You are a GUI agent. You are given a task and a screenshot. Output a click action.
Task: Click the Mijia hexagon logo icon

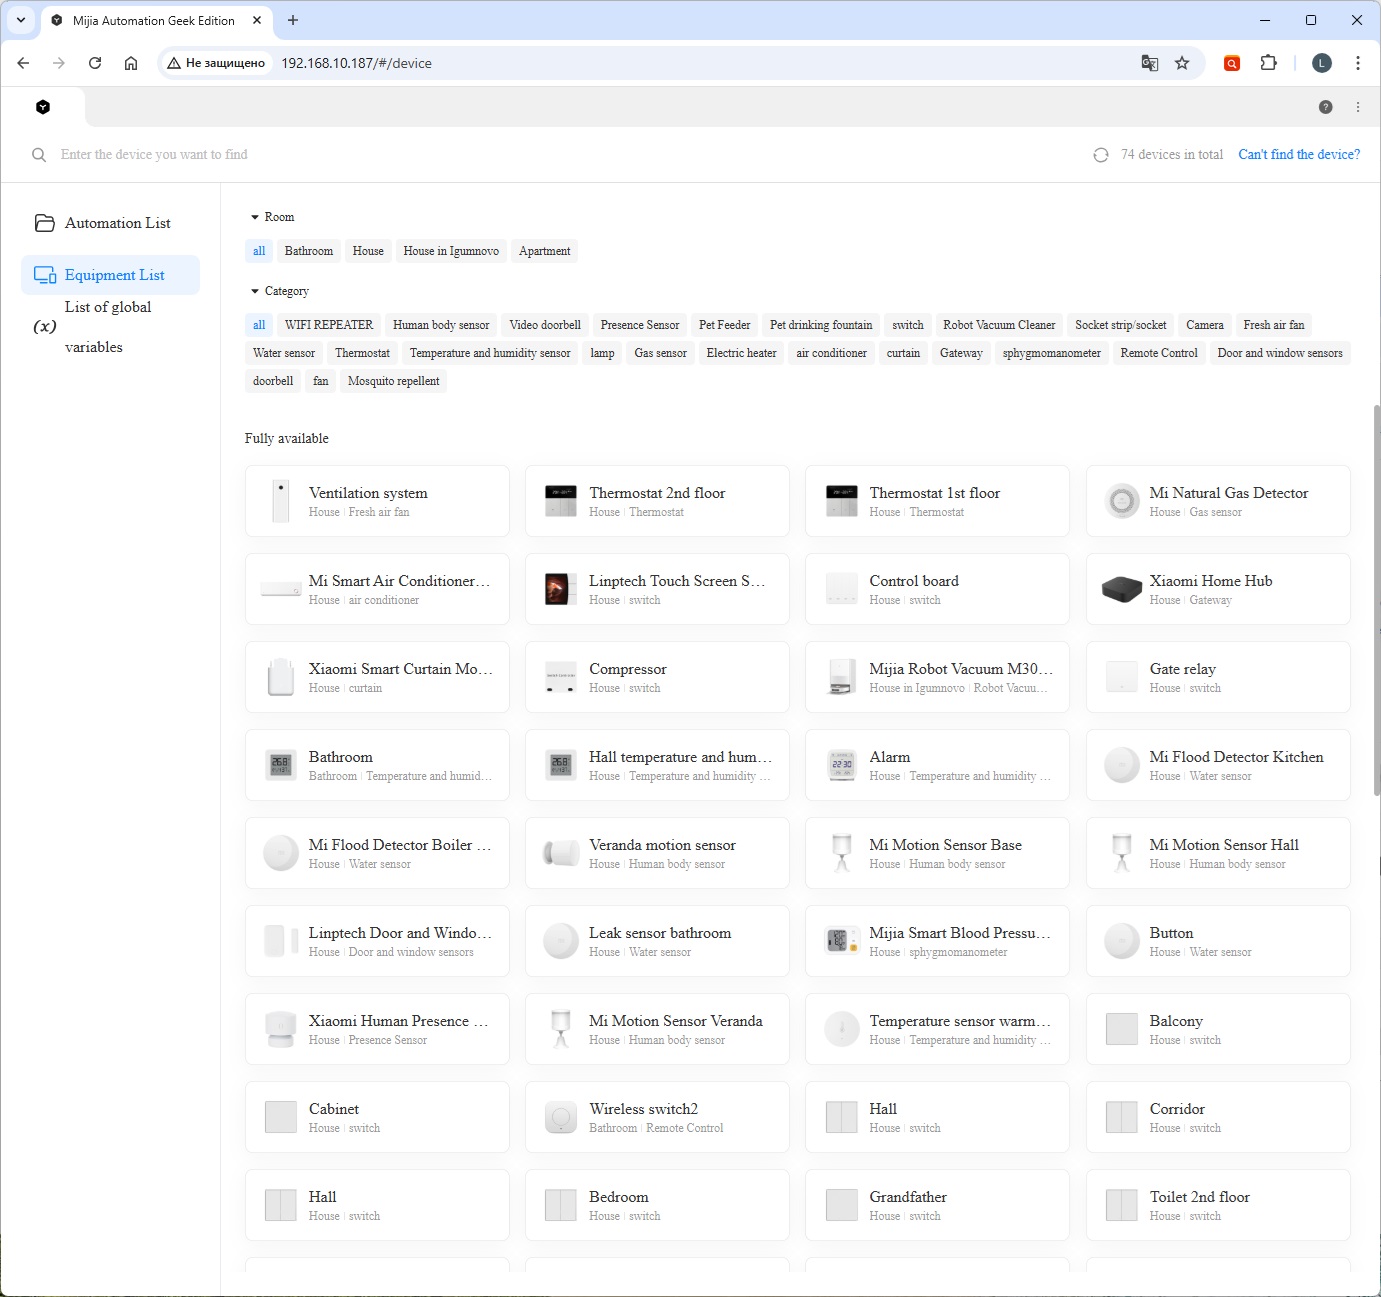(x=43, y=107)
